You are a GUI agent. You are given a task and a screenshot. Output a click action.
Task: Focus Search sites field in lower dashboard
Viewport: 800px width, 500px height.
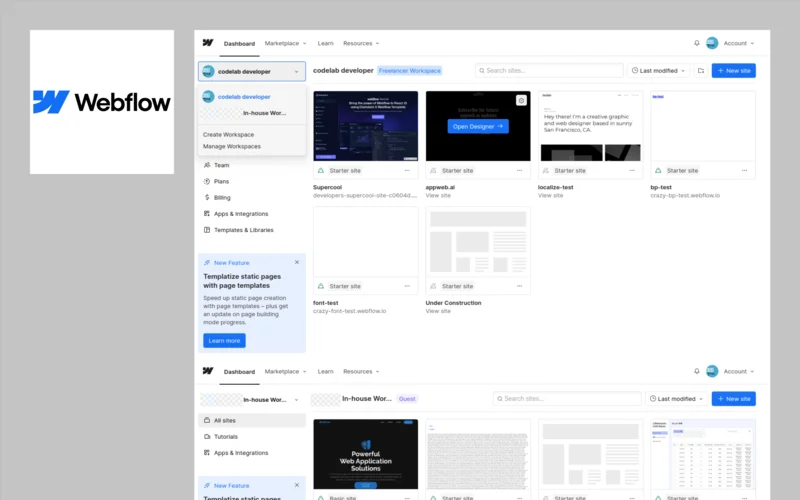click(567, 398)
